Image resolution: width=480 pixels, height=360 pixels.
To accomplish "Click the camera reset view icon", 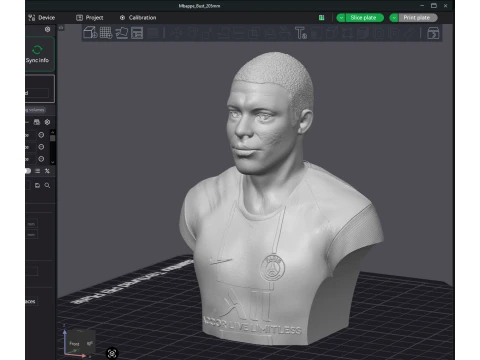I will (112, 353).
